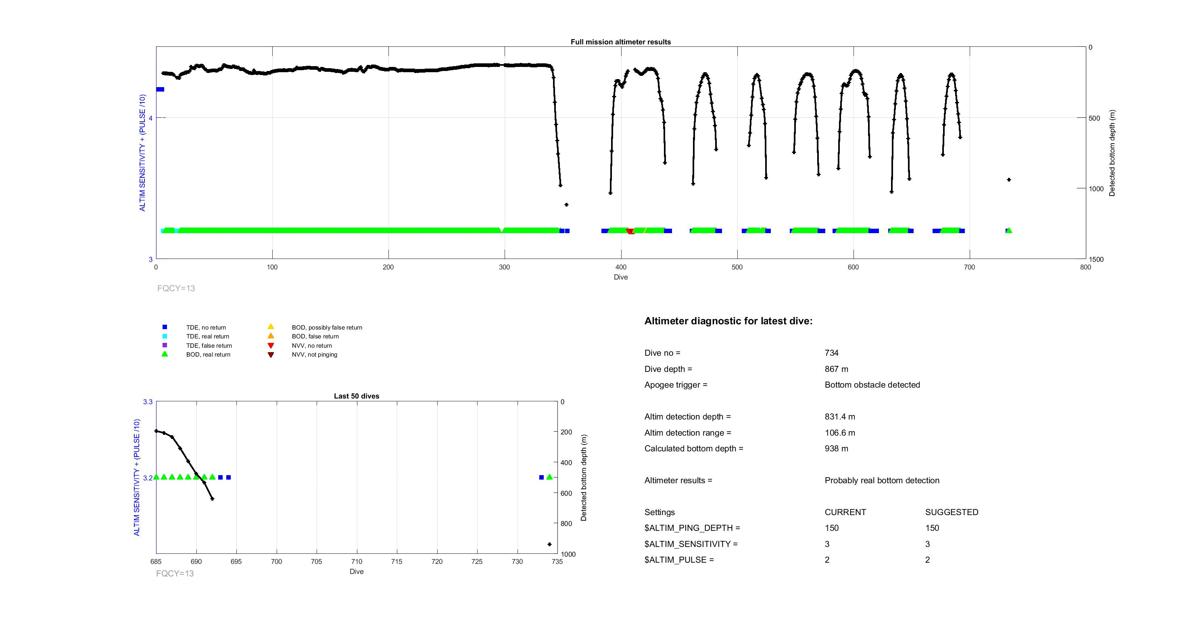Select the current $ALTIM_PING_DEPTH value 150

tap(832, 528)
